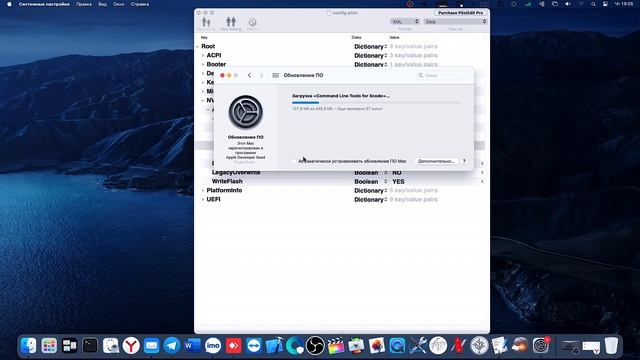Expand the PlatformInfo dictionary row
The image size is (640, 360).
(203, 191)
